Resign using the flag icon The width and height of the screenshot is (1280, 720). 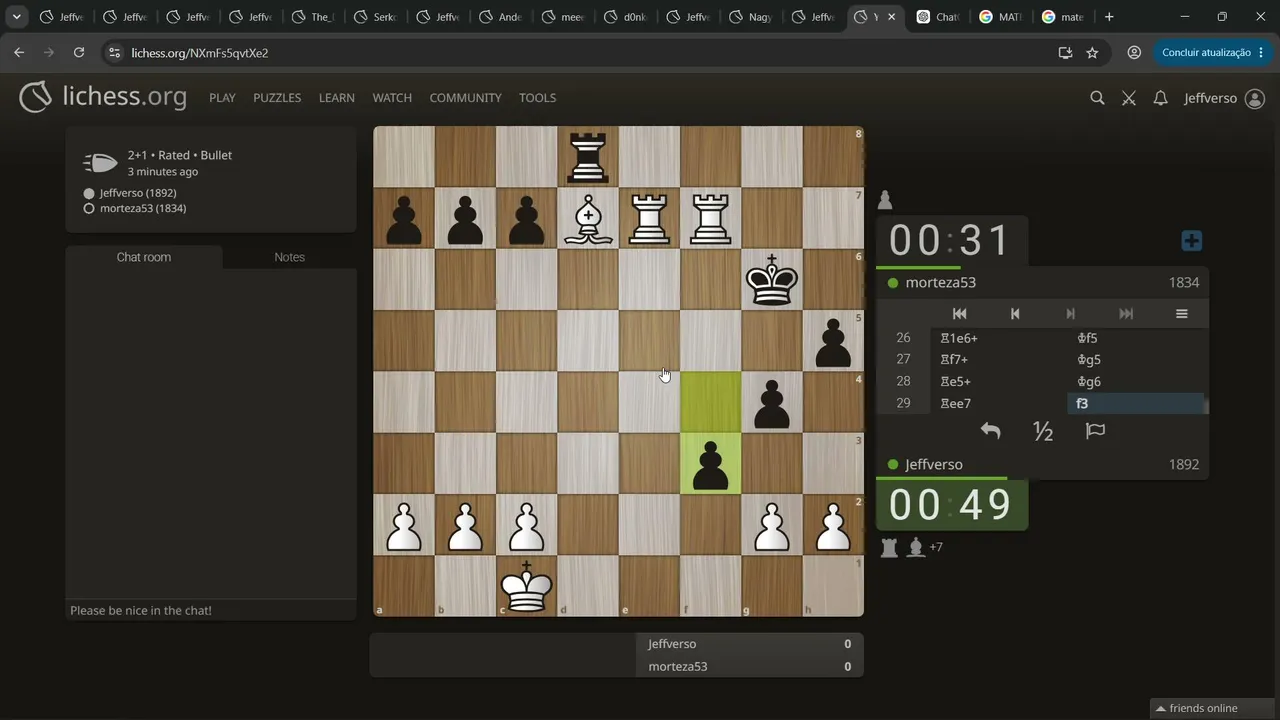point(1096,431)
